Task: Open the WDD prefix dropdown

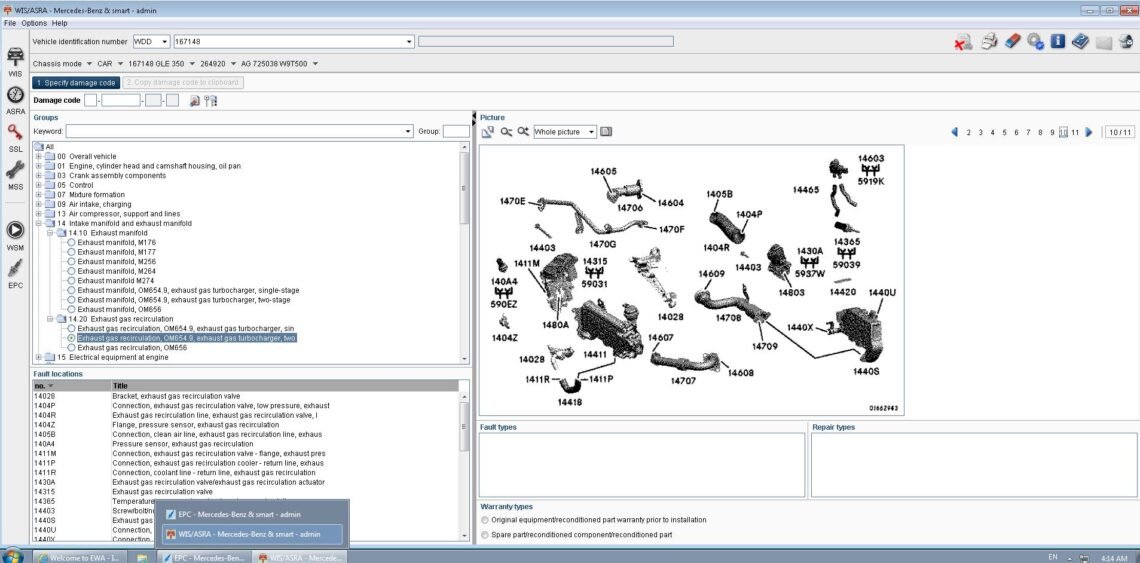Action: (164, 41)
